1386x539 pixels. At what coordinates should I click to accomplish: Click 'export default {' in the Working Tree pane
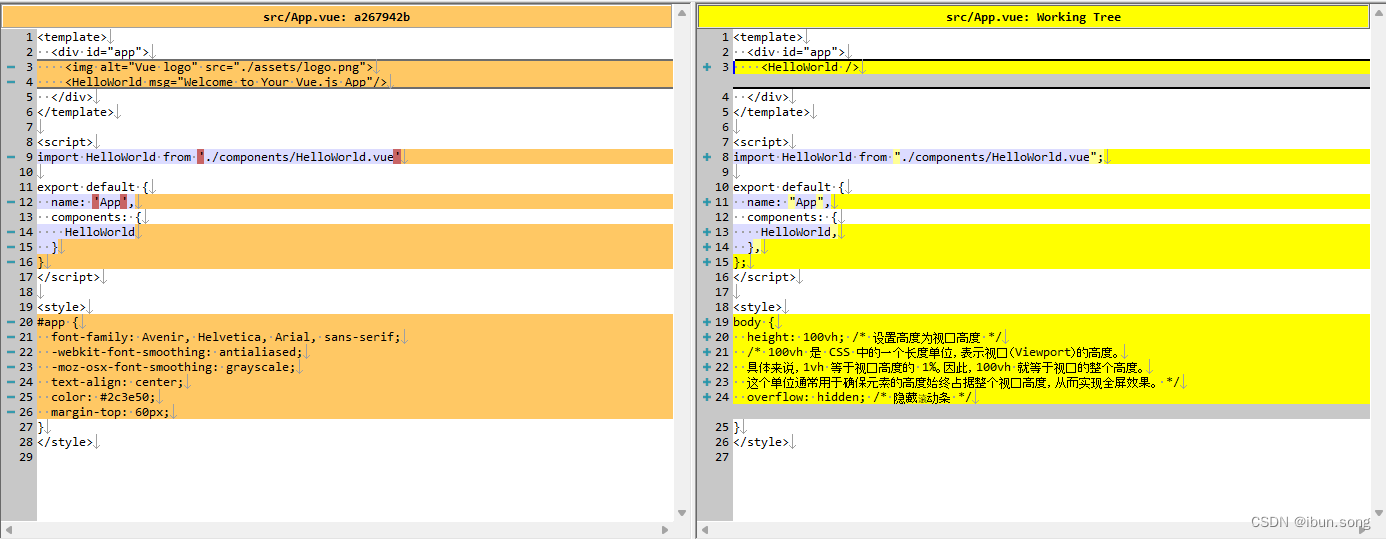coord(788,187)
